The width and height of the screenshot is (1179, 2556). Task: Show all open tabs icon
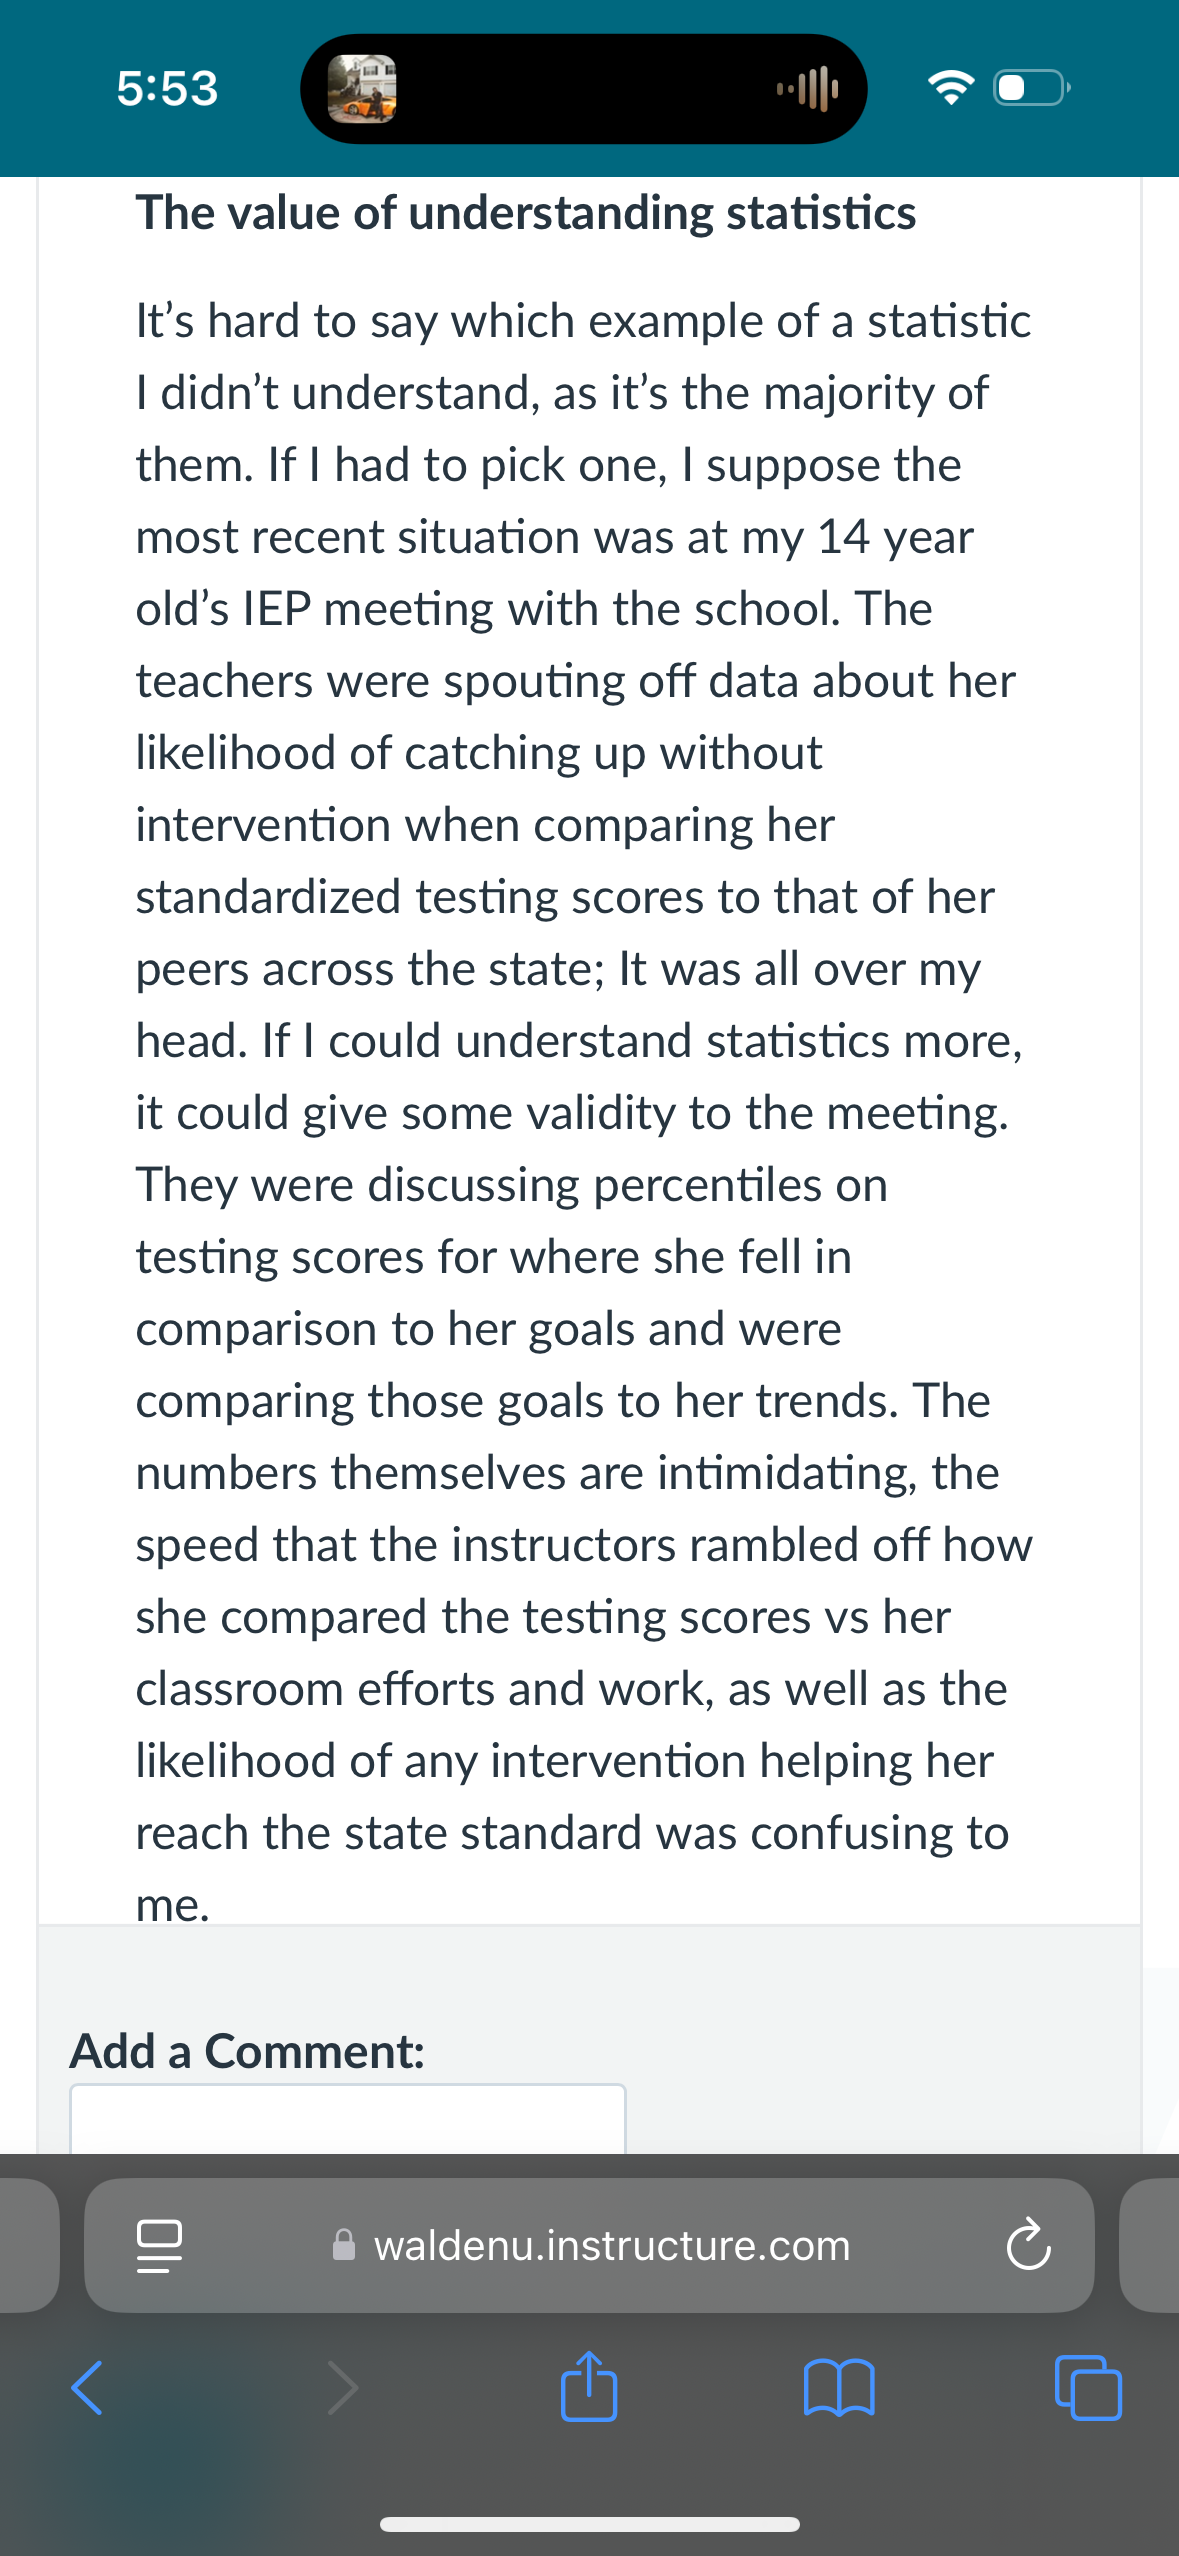pyautogui.click(x=1088, y=2388)
